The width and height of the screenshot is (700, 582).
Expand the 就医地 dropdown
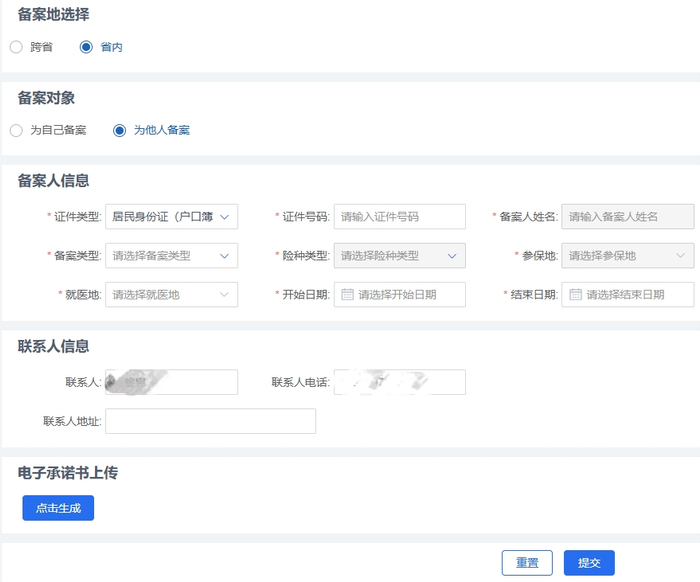click(x=171, y=295)
